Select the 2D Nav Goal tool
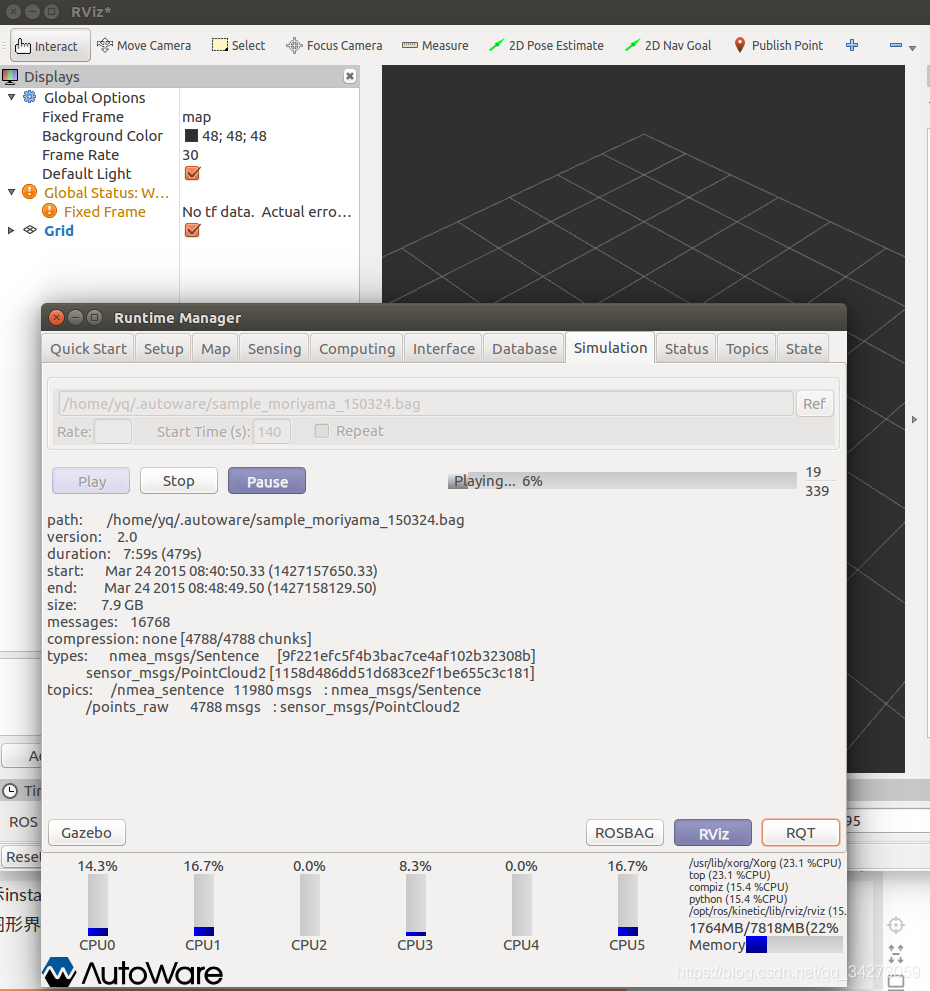Image resolution: width=930 pixels, height=991 pixels. (x=668, y=46)
